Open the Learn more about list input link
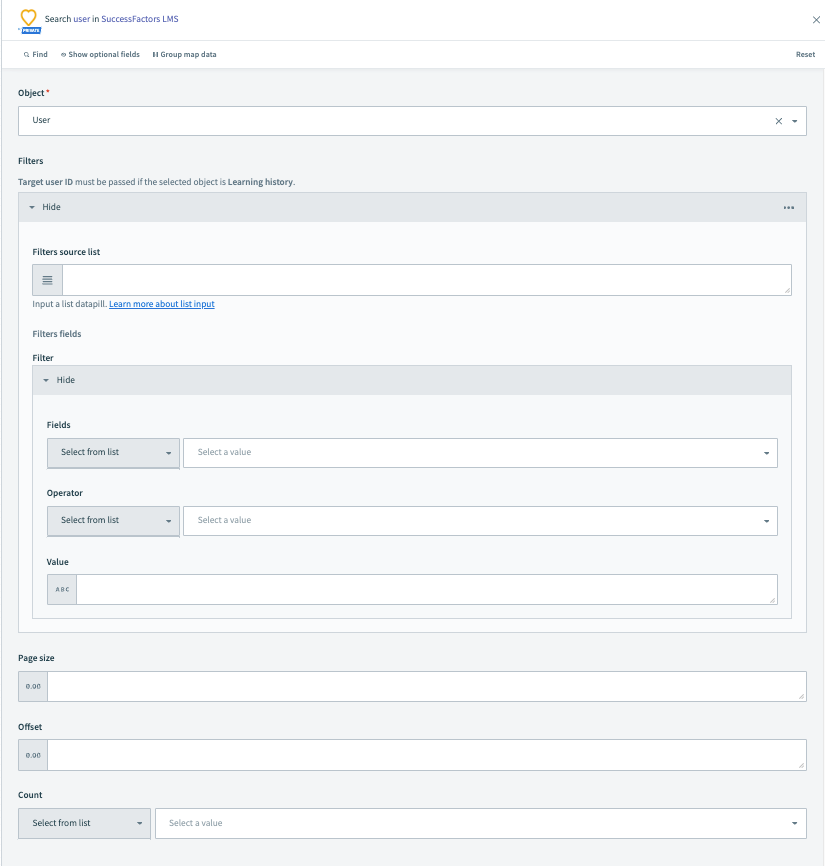The image size is (825, 866). 161,303
